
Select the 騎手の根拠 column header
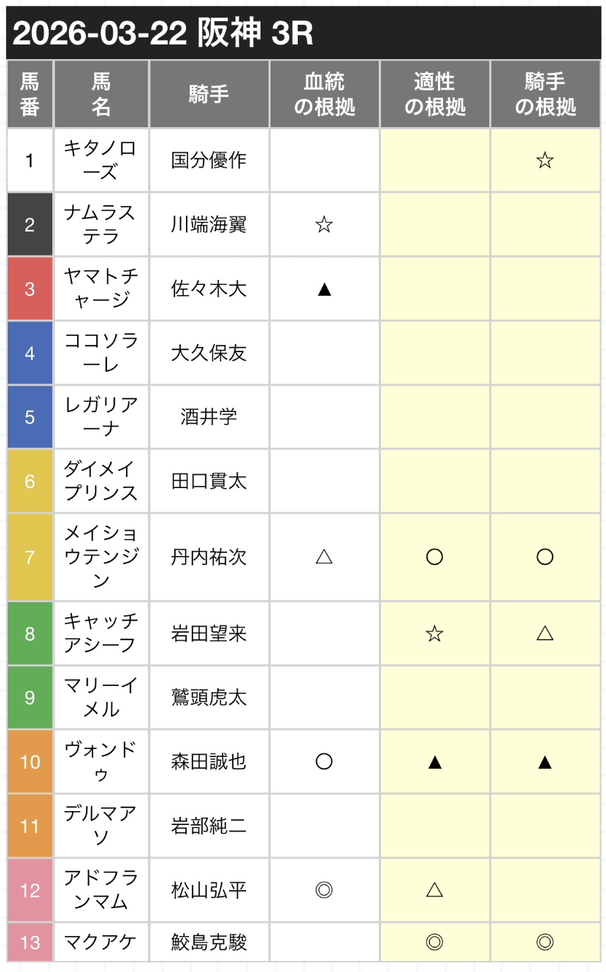(x=544, y=95)
